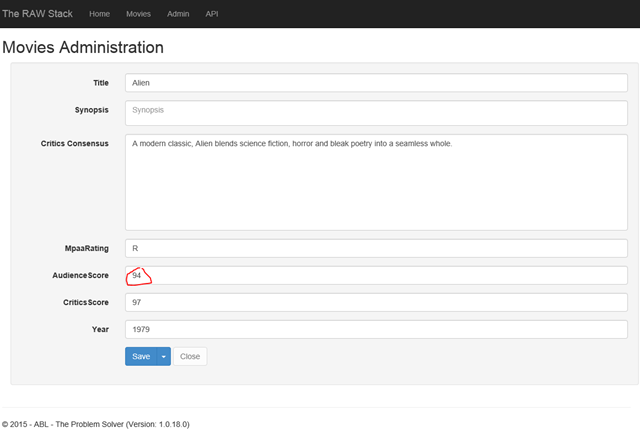Viewport: 640px width, 438px height.
Task: Select the MpaaRating input showing R
Action: click(376, 247)
